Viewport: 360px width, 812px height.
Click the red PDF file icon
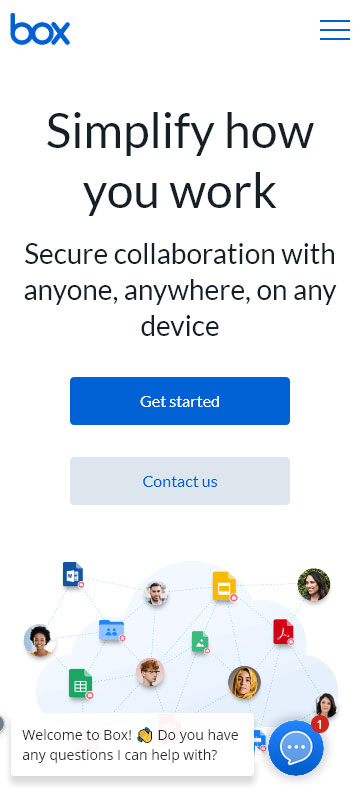tap(283, 632)
